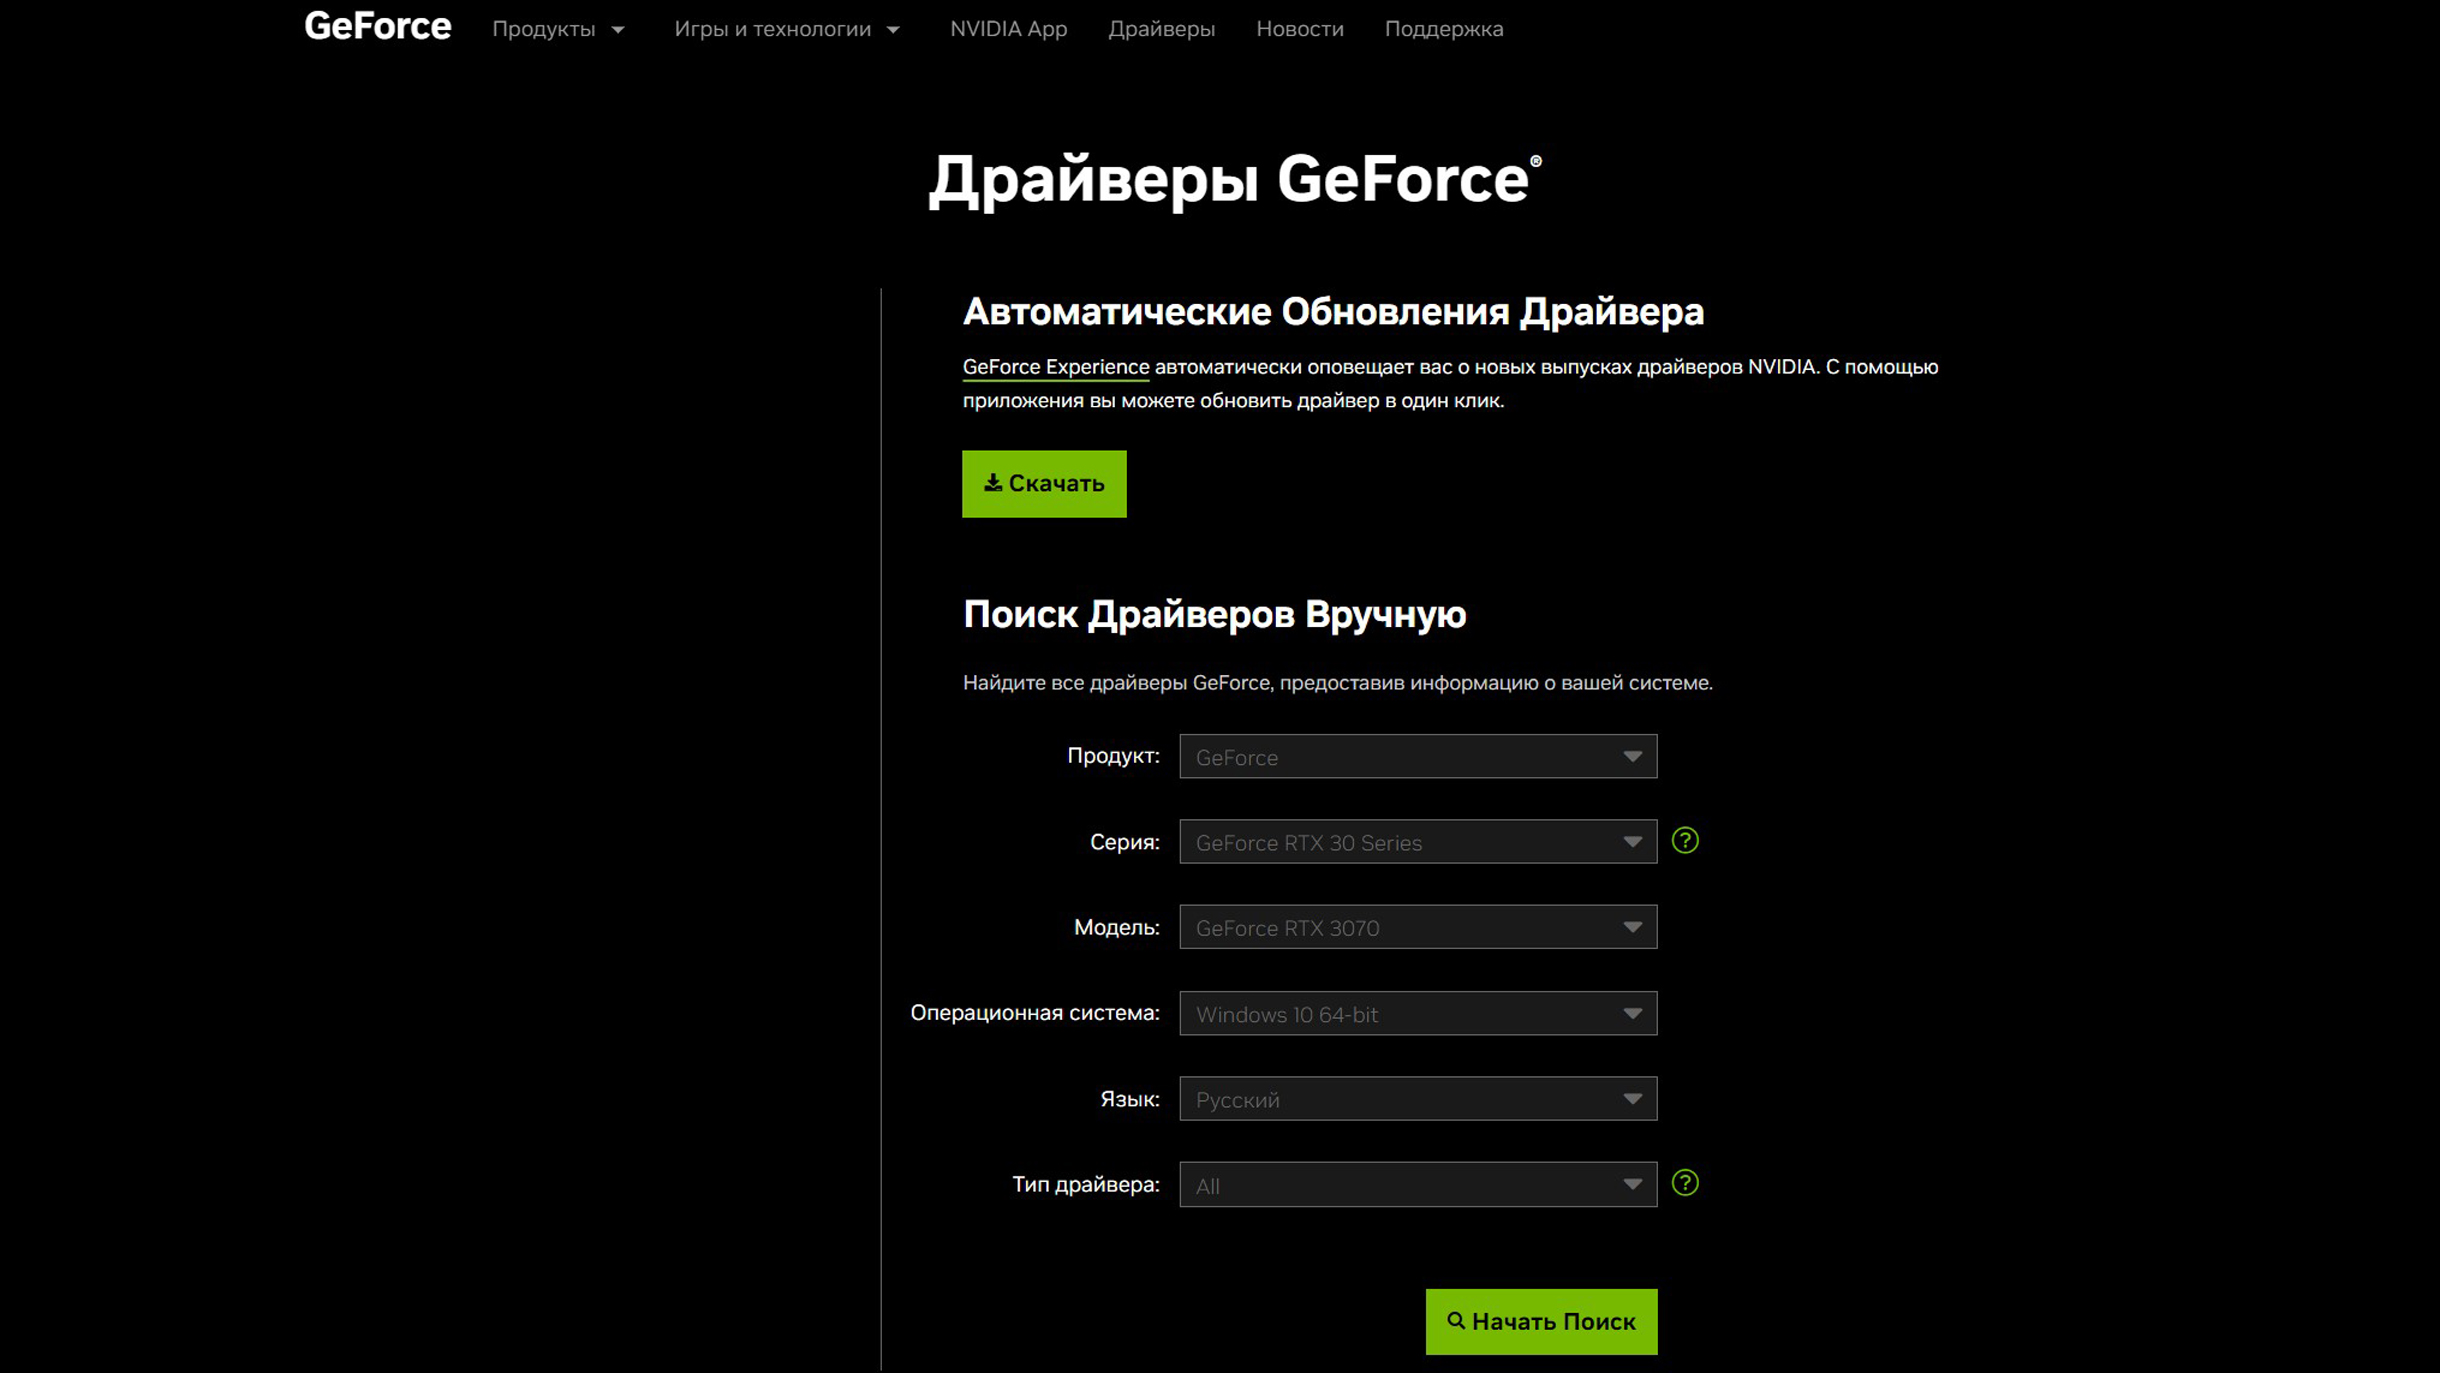Click the Драйверы GeForce page title
Image resolution: width=2440 pixels, height=1373 pixels.
pos(1235,180)
